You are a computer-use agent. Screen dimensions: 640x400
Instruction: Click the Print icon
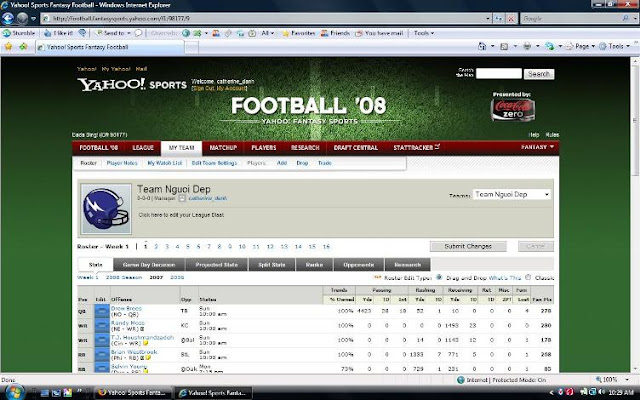coord(527,47)
